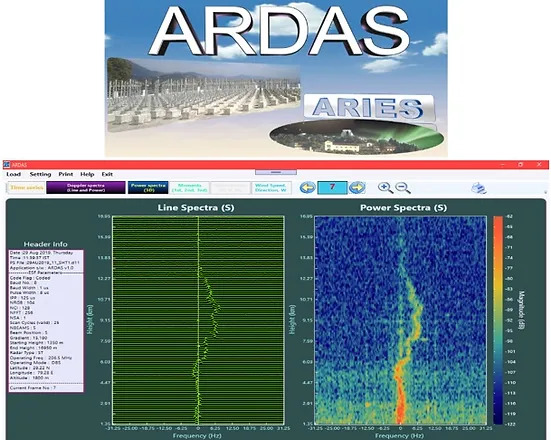Zoom out with the magnifier minus icon

[x=403, y=188]
